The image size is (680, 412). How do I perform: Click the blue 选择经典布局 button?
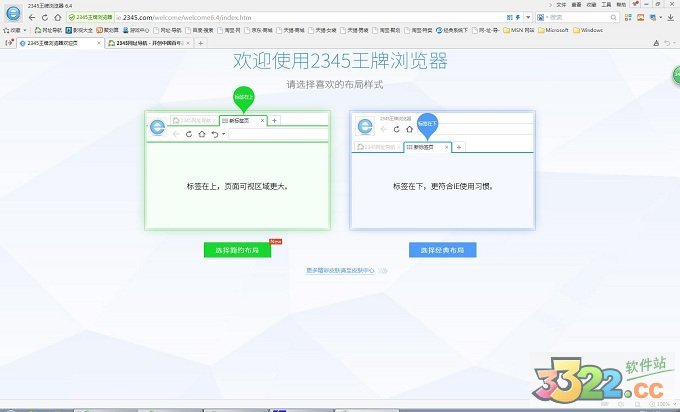[442, 249]
